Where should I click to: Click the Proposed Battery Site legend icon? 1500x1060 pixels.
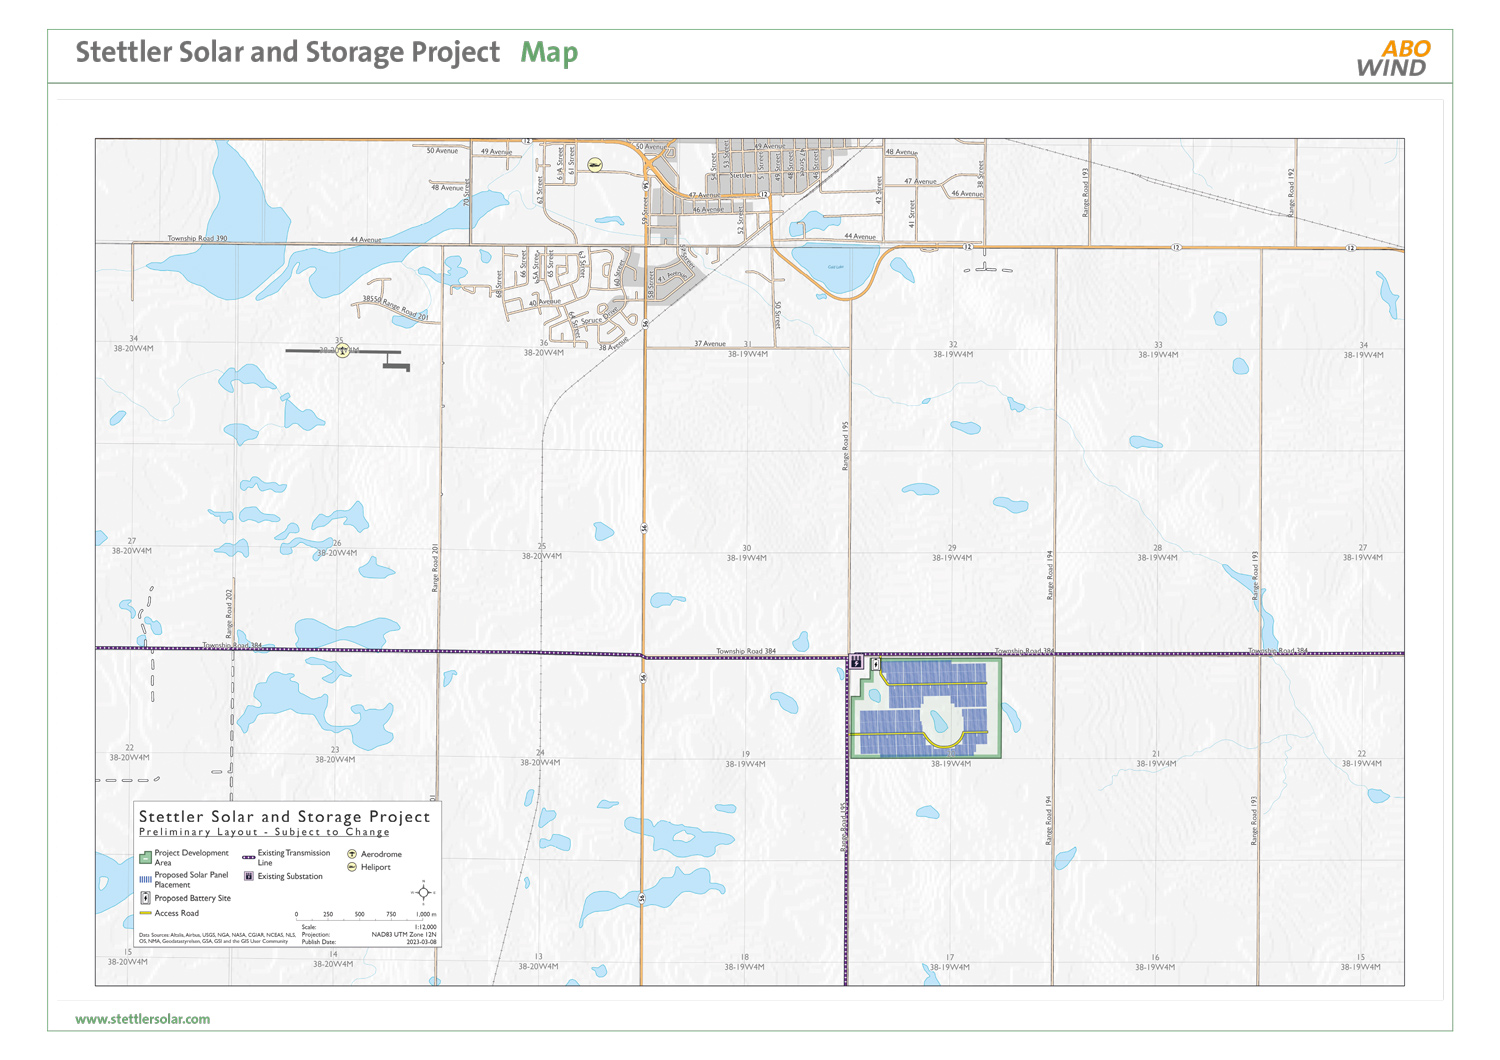pos(145,898)
